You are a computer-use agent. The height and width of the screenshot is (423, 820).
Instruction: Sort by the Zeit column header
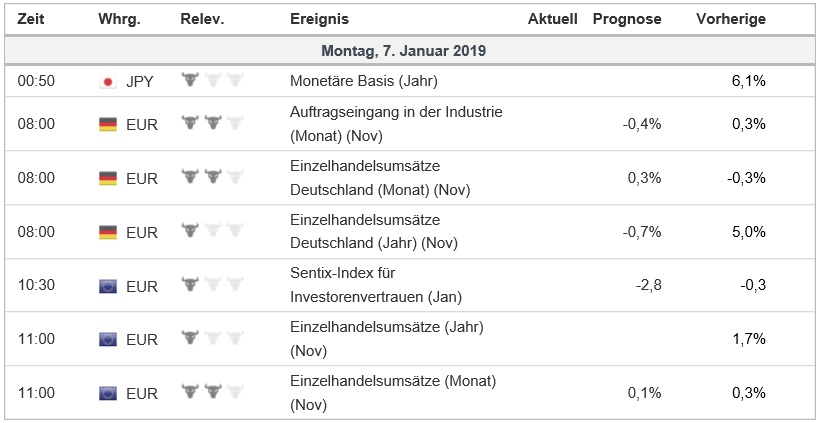click(31, 19)
